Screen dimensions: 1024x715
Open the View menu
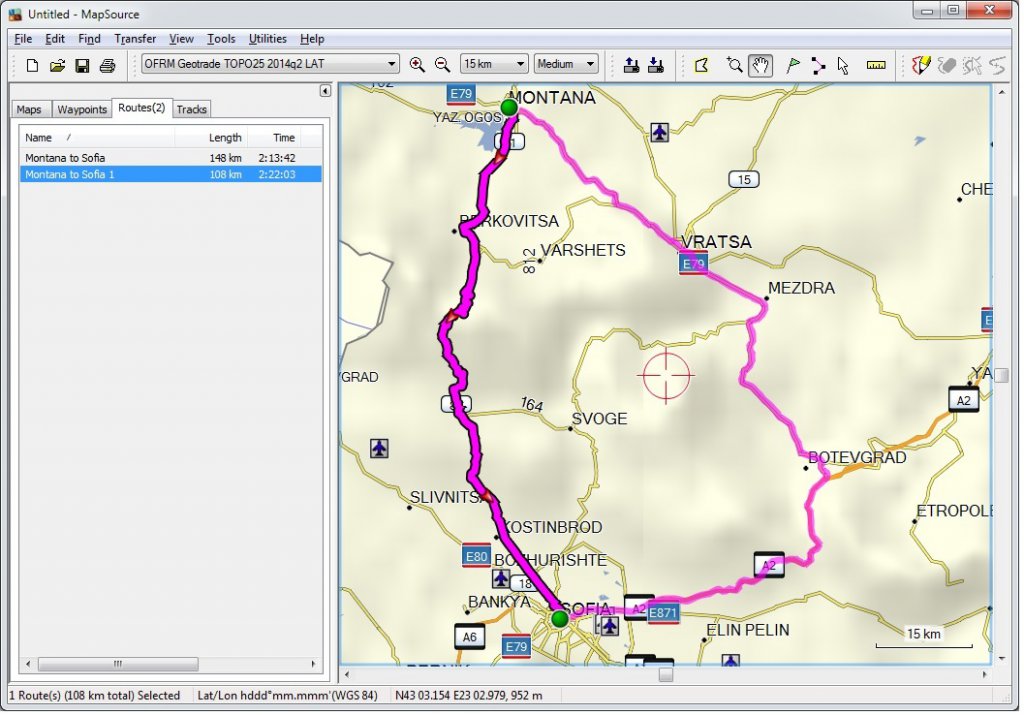tap(181, 39)
